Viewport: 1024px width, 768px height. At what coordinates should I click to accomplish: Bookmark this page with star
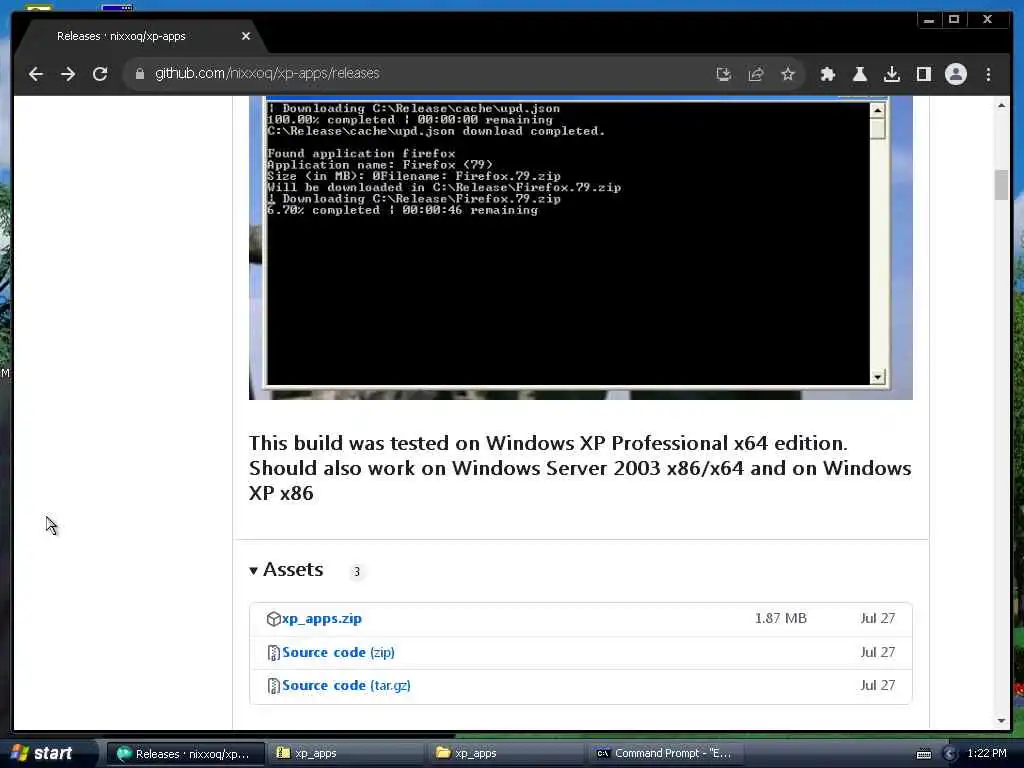tap(788, 74)
